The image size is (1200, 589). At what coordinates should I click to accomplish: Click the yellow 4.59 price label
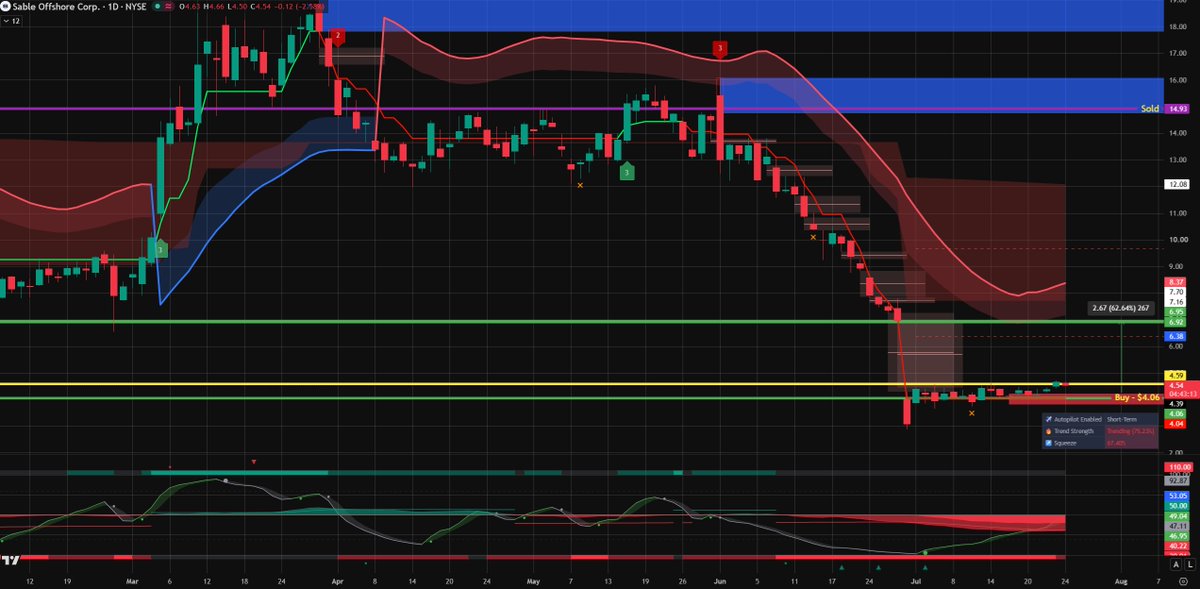[1176, 375]
